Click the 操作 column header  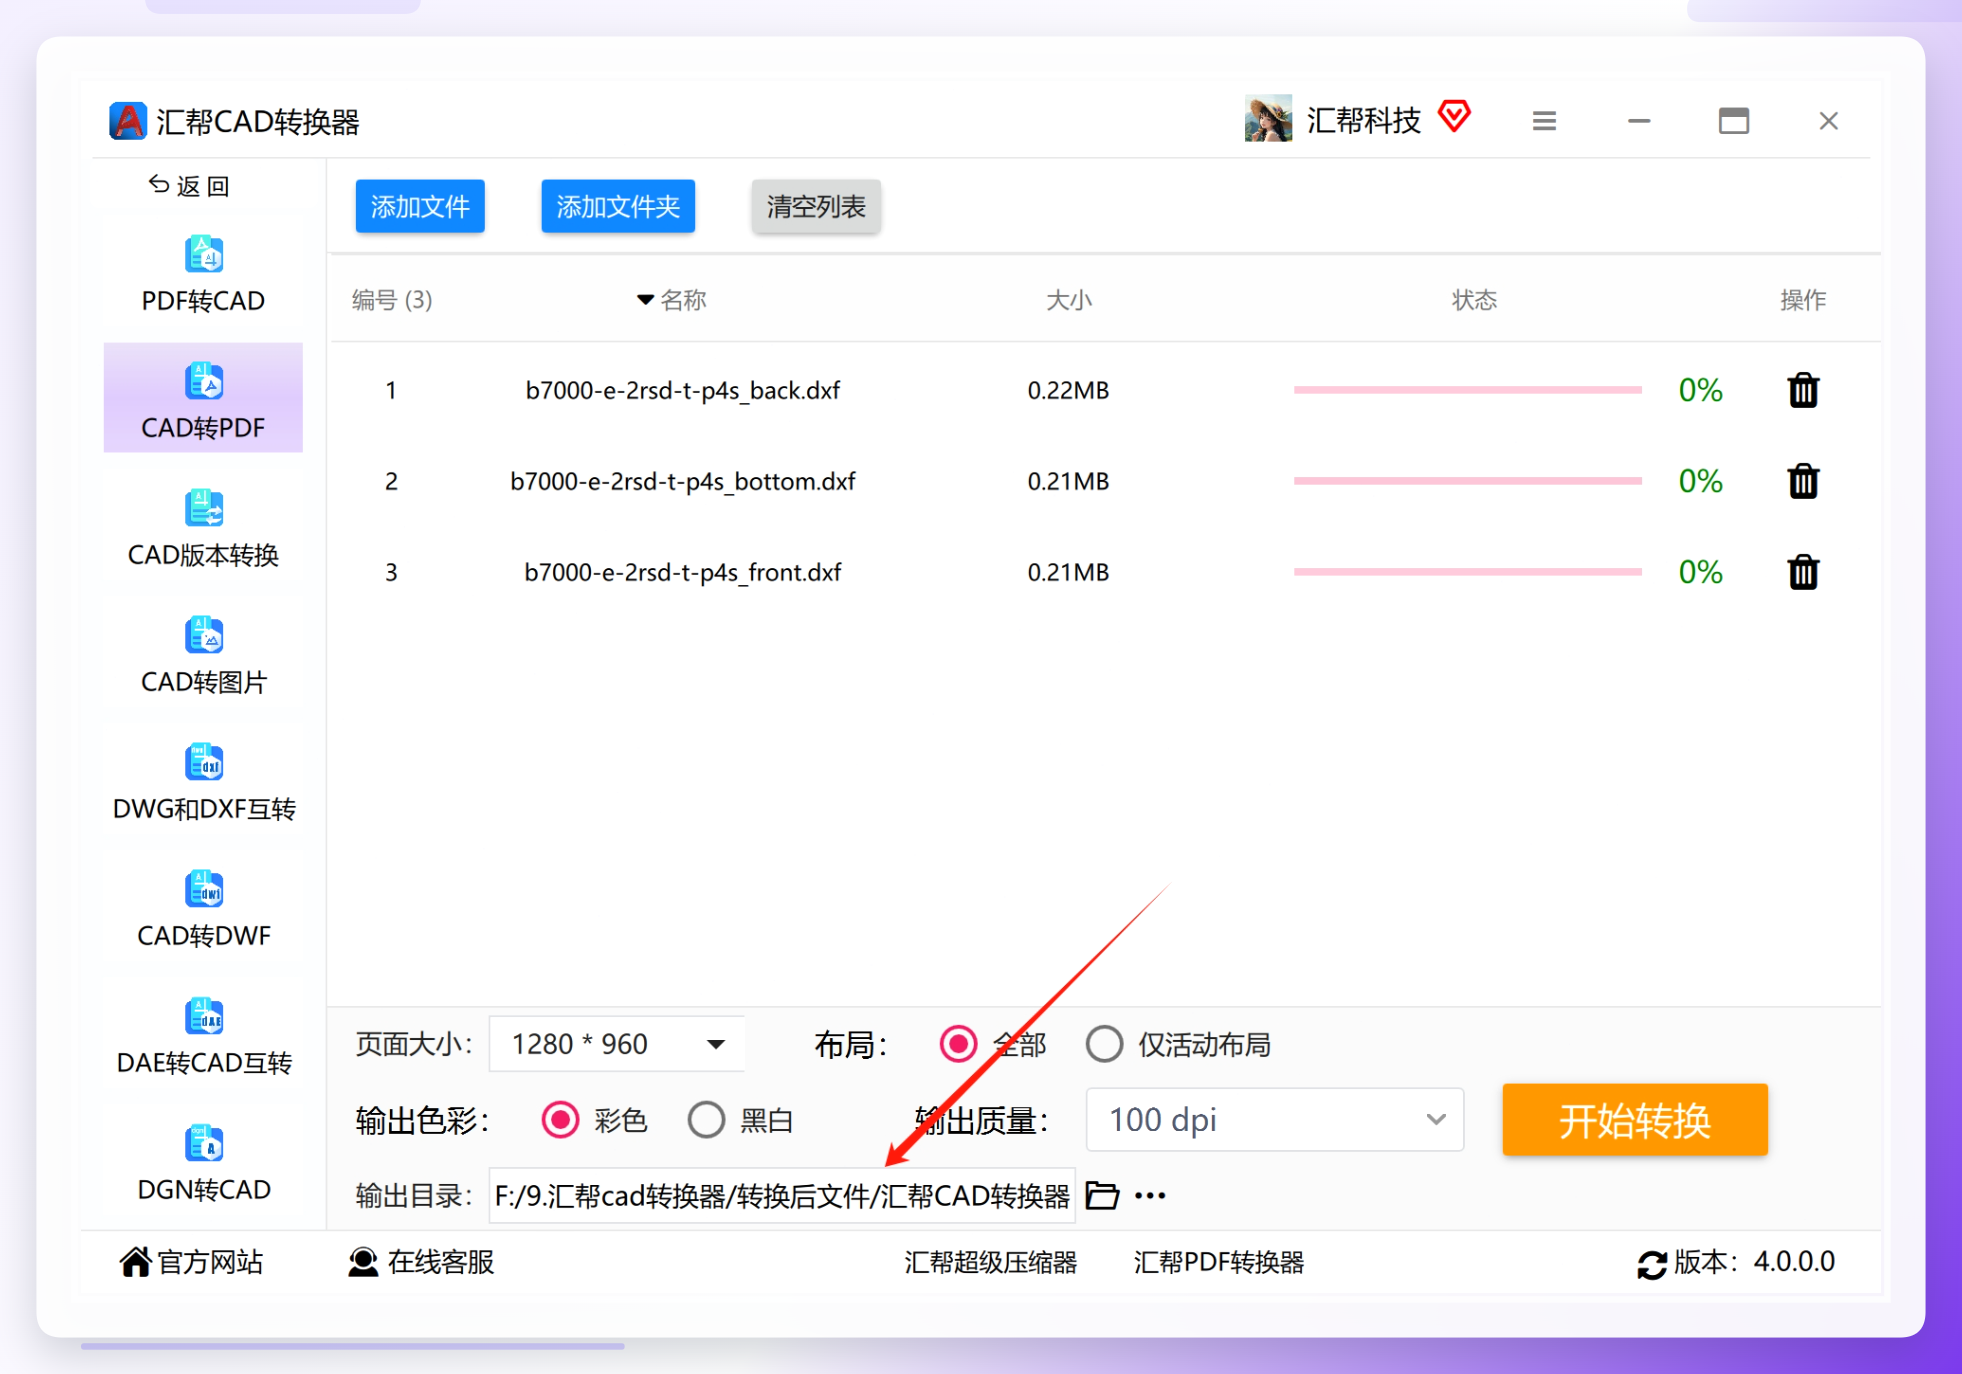[x=1803, y=300]
